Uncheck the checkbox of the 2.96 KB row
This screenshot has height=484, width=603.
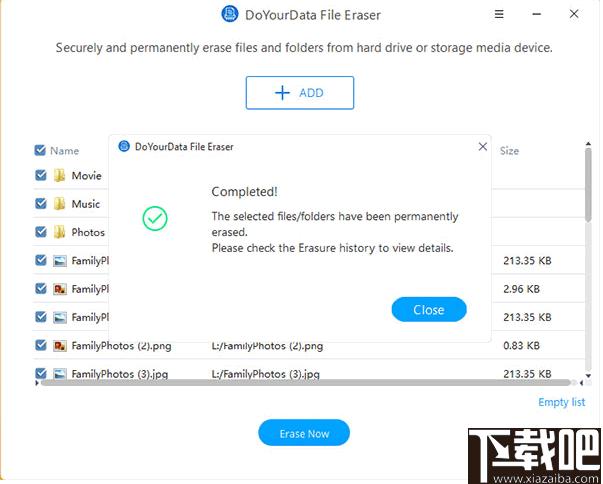[x=41, y=288]
